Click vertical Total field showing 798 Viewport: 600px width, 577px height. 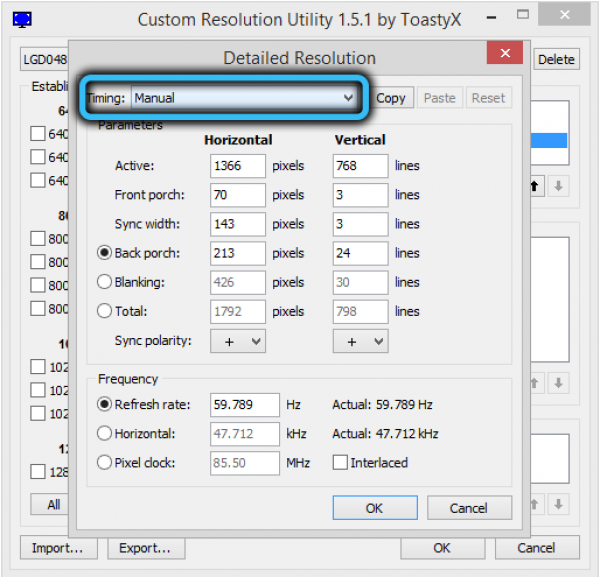pos(360,311)
